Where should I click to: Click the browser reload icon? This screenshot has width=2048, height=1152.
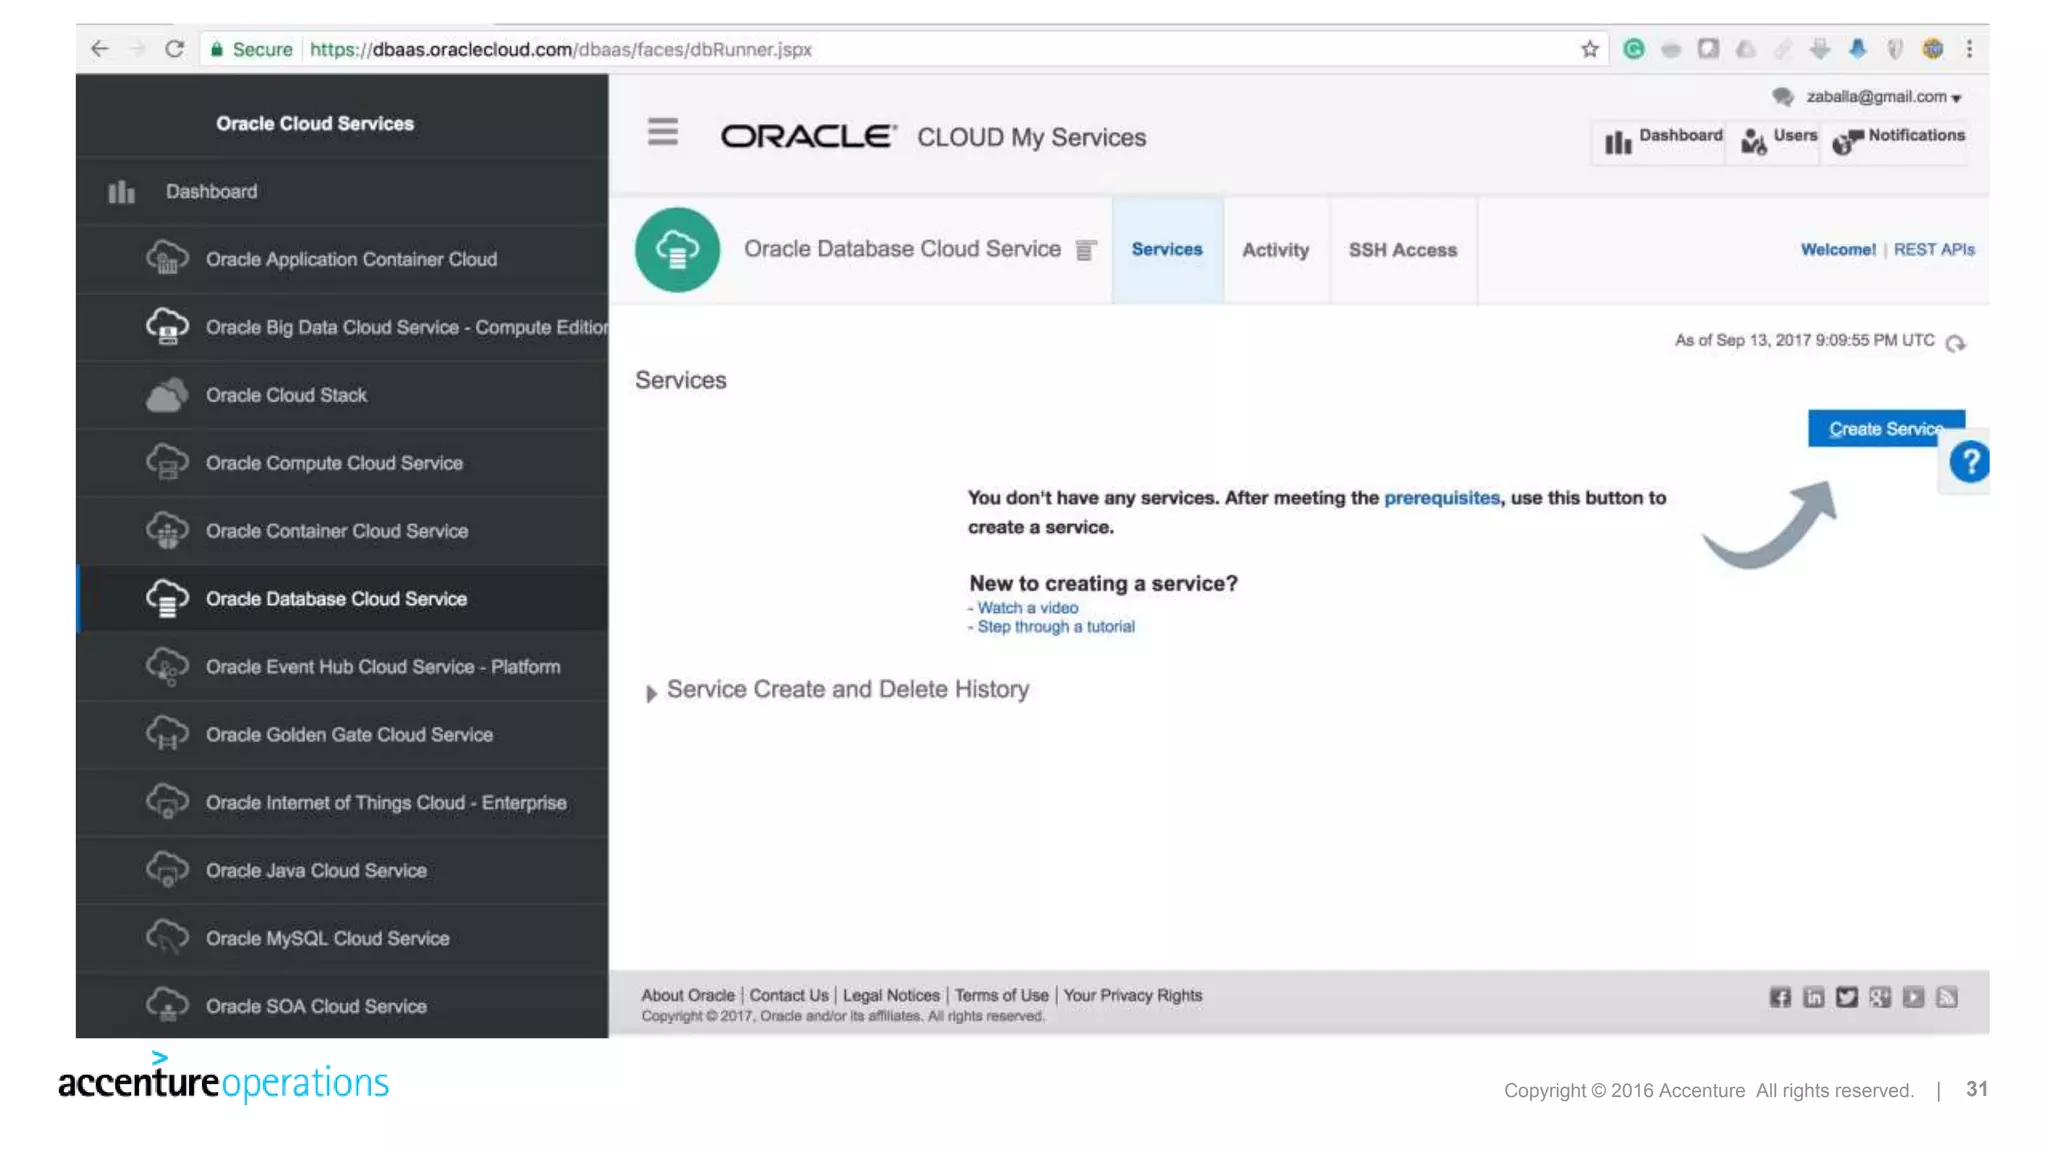174,49
